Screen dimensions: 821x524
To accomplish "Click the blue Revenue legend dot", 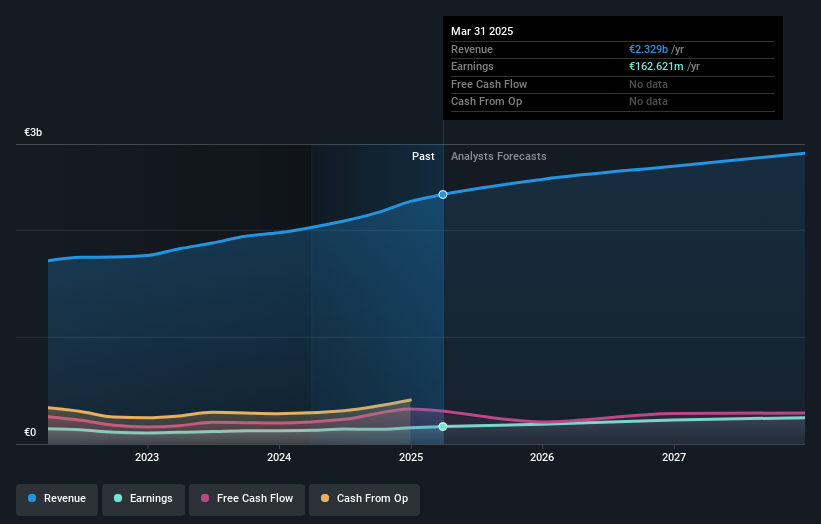I will (32, 498).
